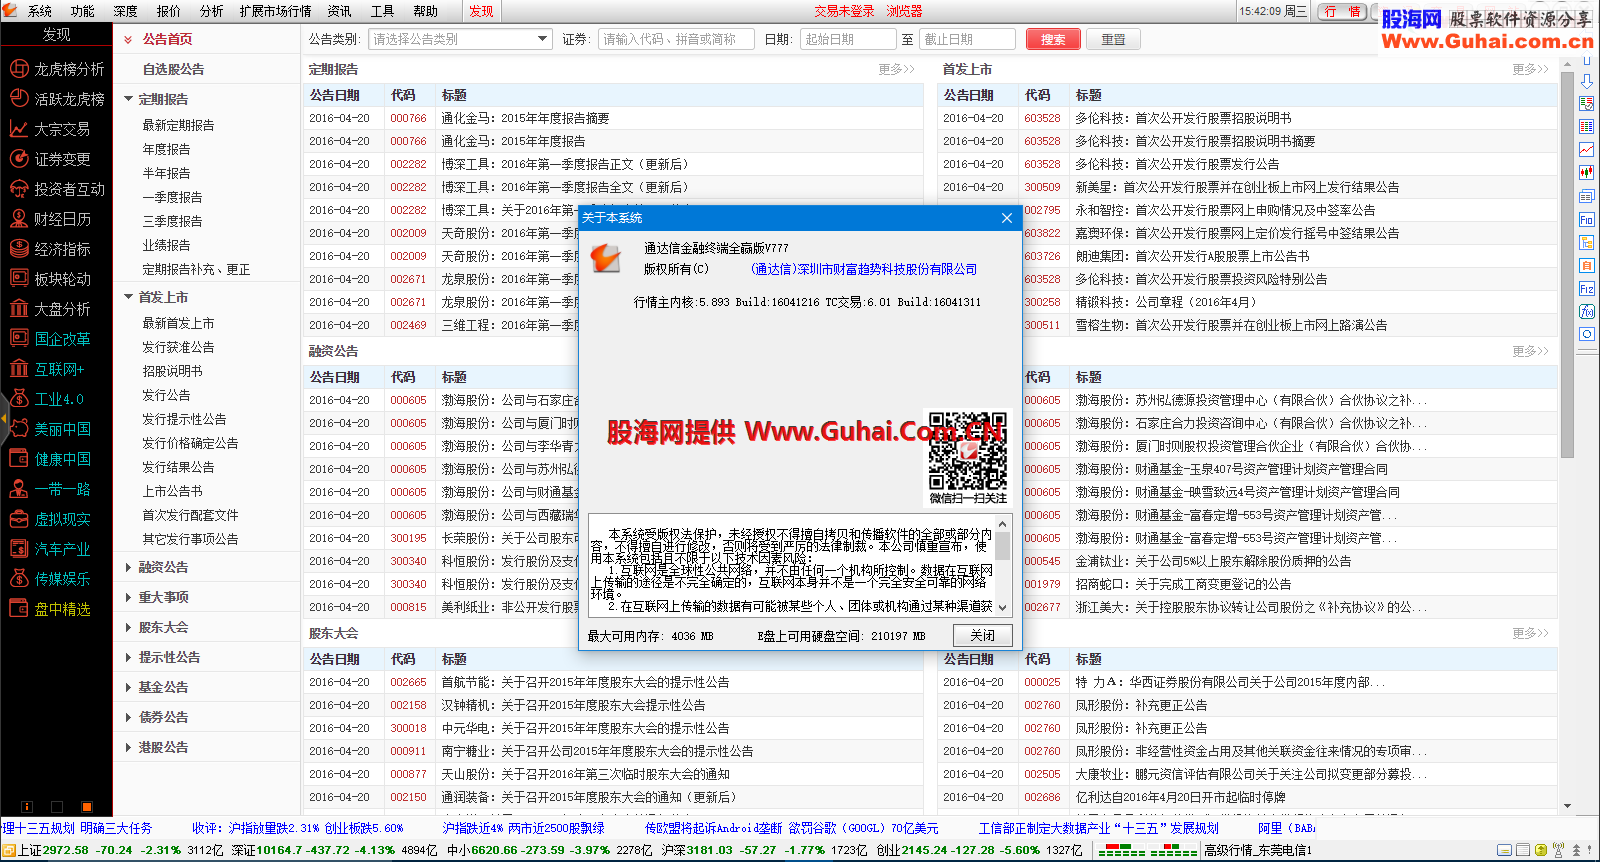Click 关闭 in the about dialog
The height and width of the screenshot is (862, 1600).
click(982, 635)
